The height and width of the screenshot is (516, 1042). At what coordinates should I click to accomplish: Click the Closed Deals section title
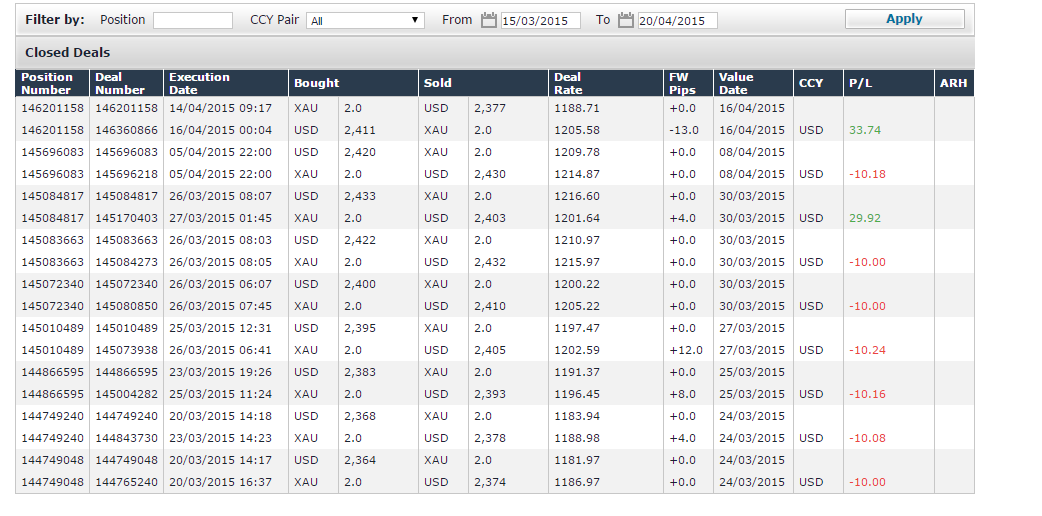[68, 53]
